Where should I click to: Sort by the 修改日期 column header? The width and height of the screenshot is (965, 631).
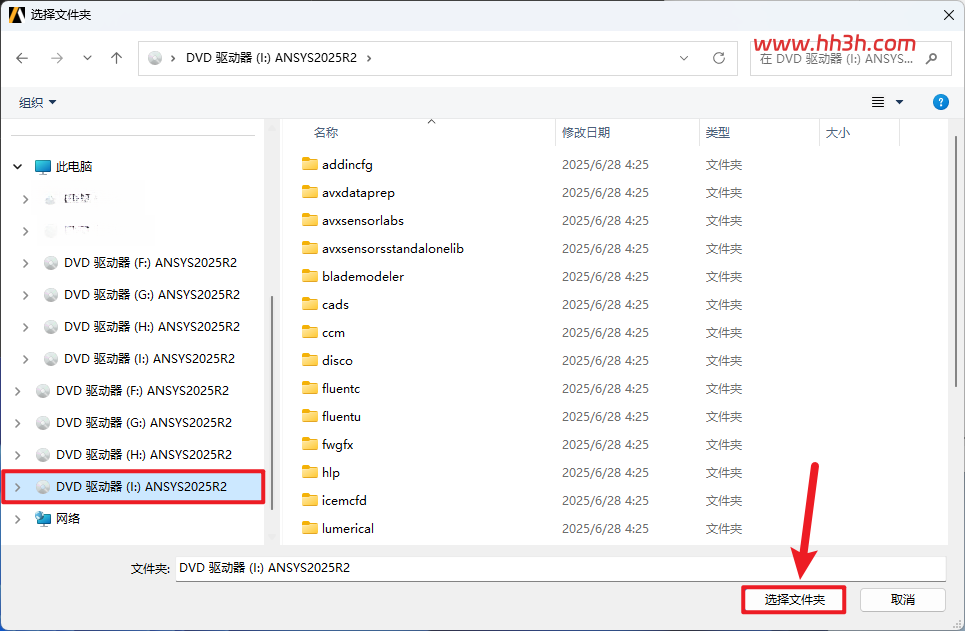(x=586, y=132)
